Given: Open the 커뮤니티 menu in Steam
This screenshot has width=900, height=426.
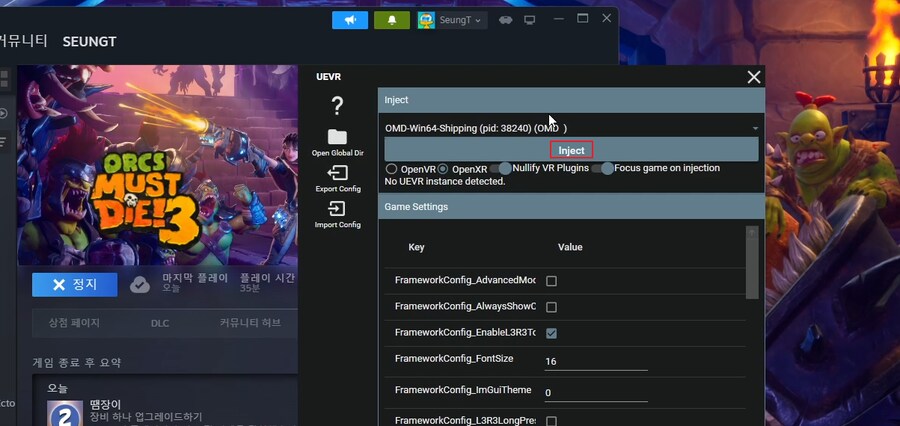Looking at the screenshot, I should 23,41.
